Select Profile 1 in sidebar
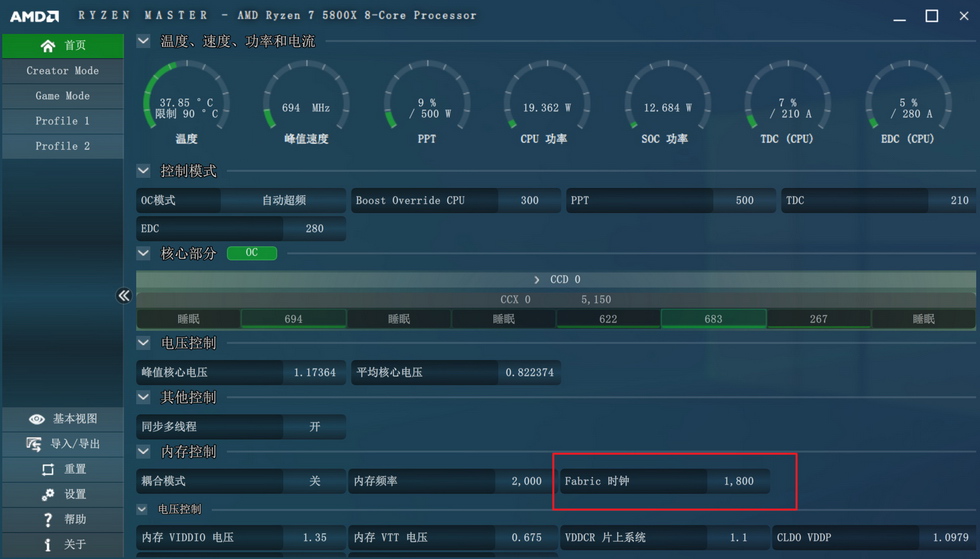The width and height of the screenshot is (980, 559). 63,121
